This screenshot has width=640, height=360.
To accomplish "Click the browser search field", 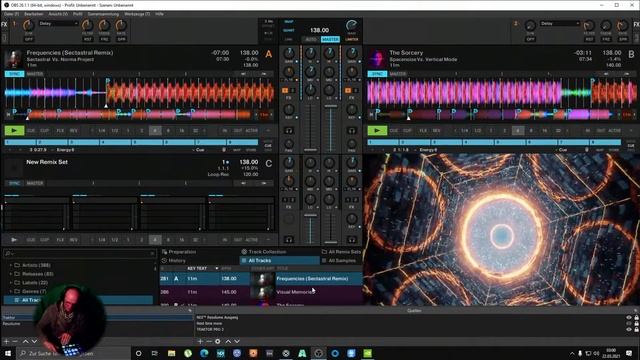I will point(80,253).
